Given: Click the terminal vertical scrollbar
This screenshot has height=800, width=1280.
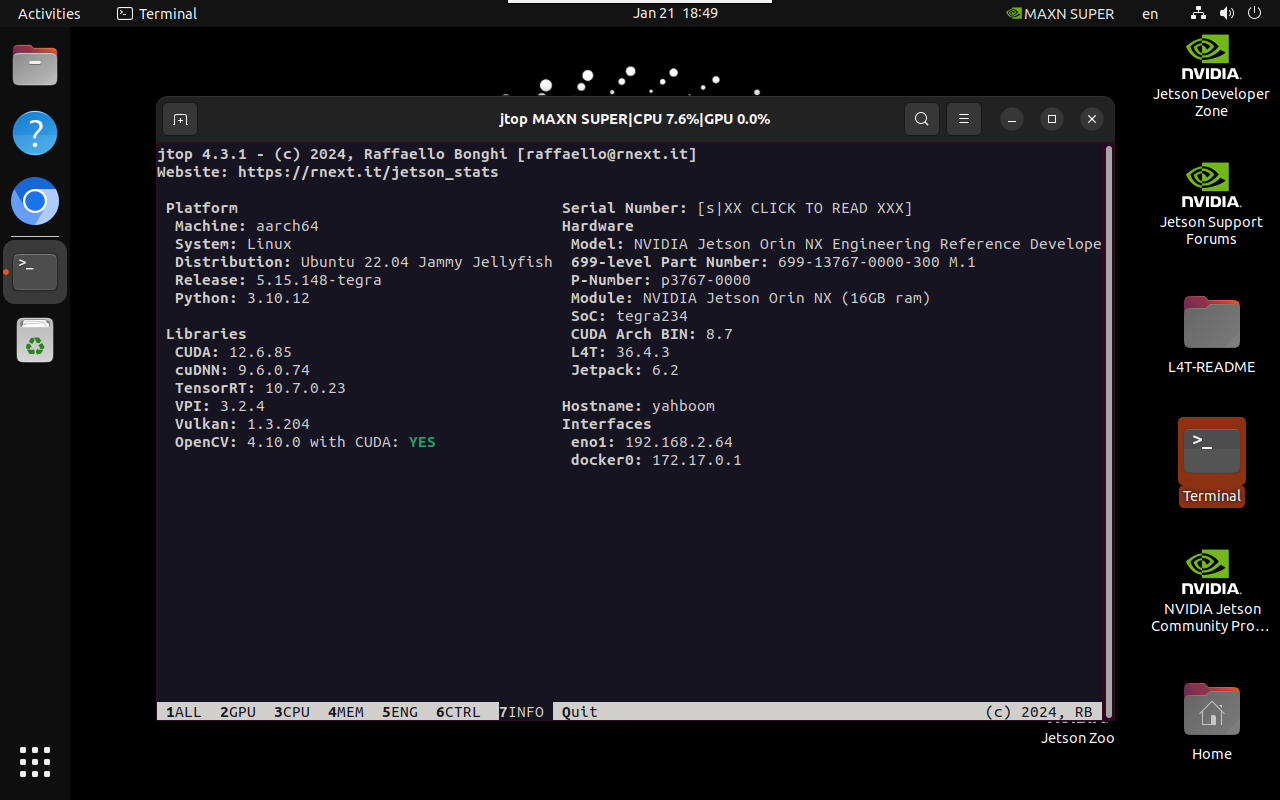Looking at the screenshot, I should [x=1108, y=430].
